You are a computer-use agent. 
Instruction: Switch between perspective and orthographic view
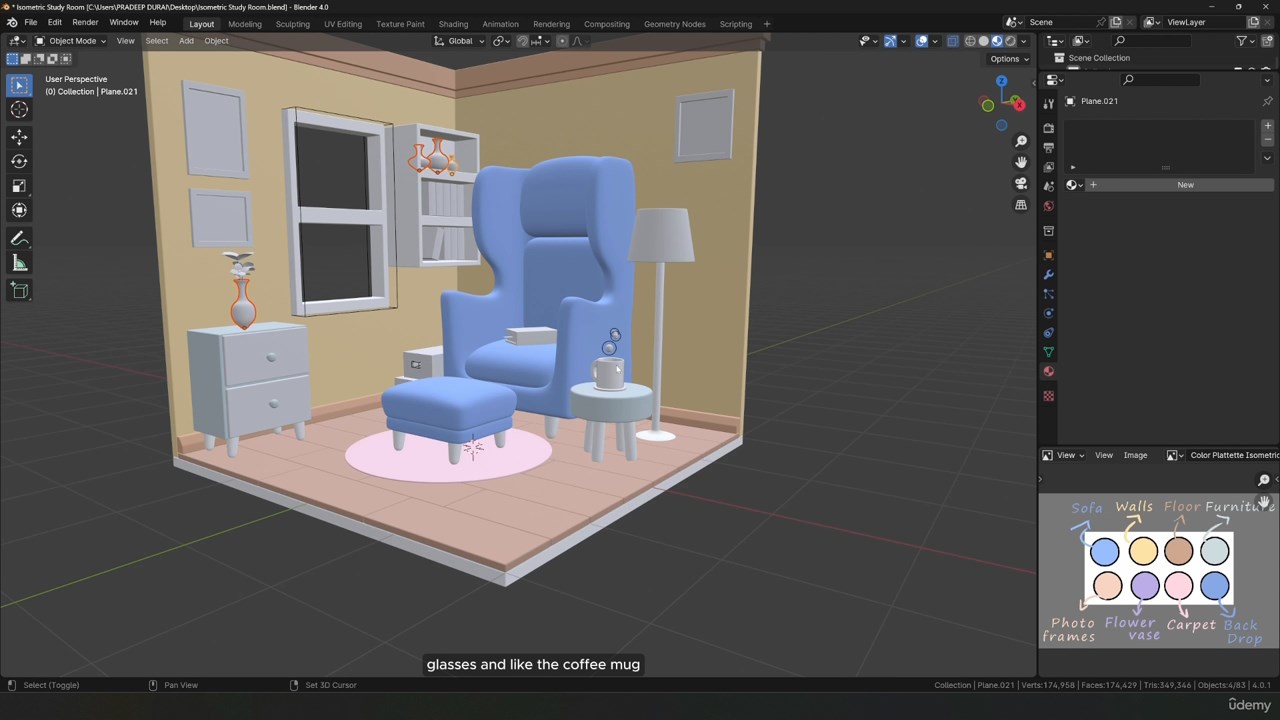(x=1020, y=205)
